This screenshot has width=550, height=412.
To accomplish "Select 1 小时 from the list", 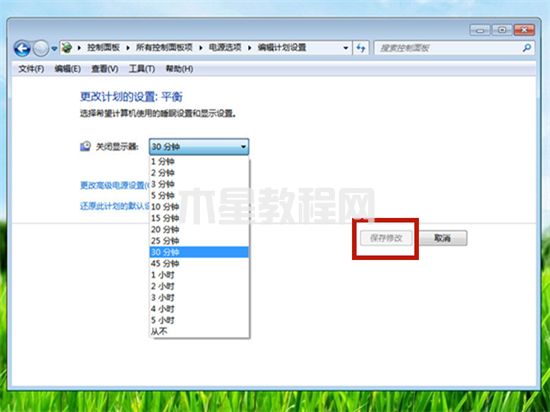I will [x=199, y=275].
